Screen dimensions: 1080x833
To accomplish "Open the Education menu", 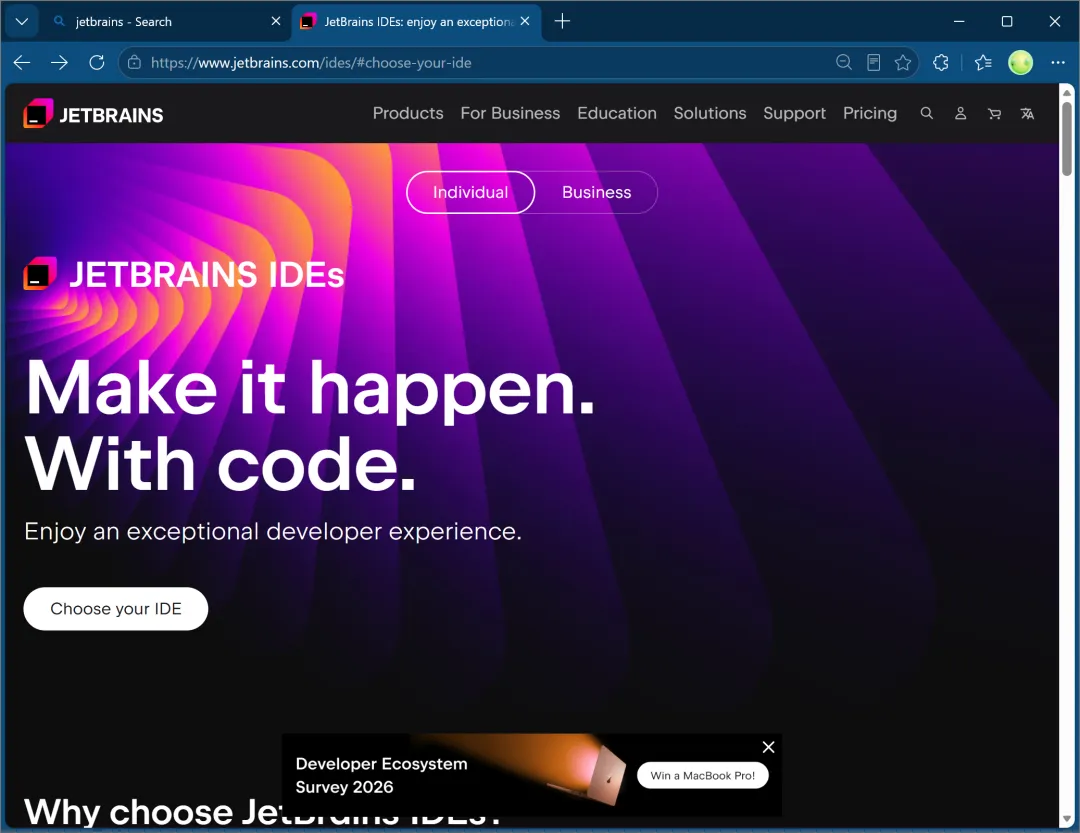I will (616, 113).
